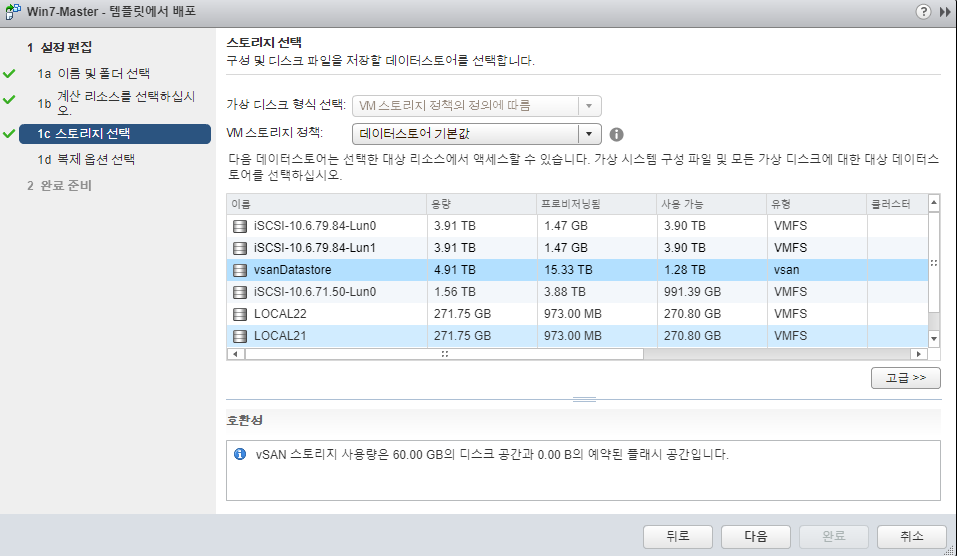
Task: Click datastore icon for LOCAL22
Action: point(240,314)
